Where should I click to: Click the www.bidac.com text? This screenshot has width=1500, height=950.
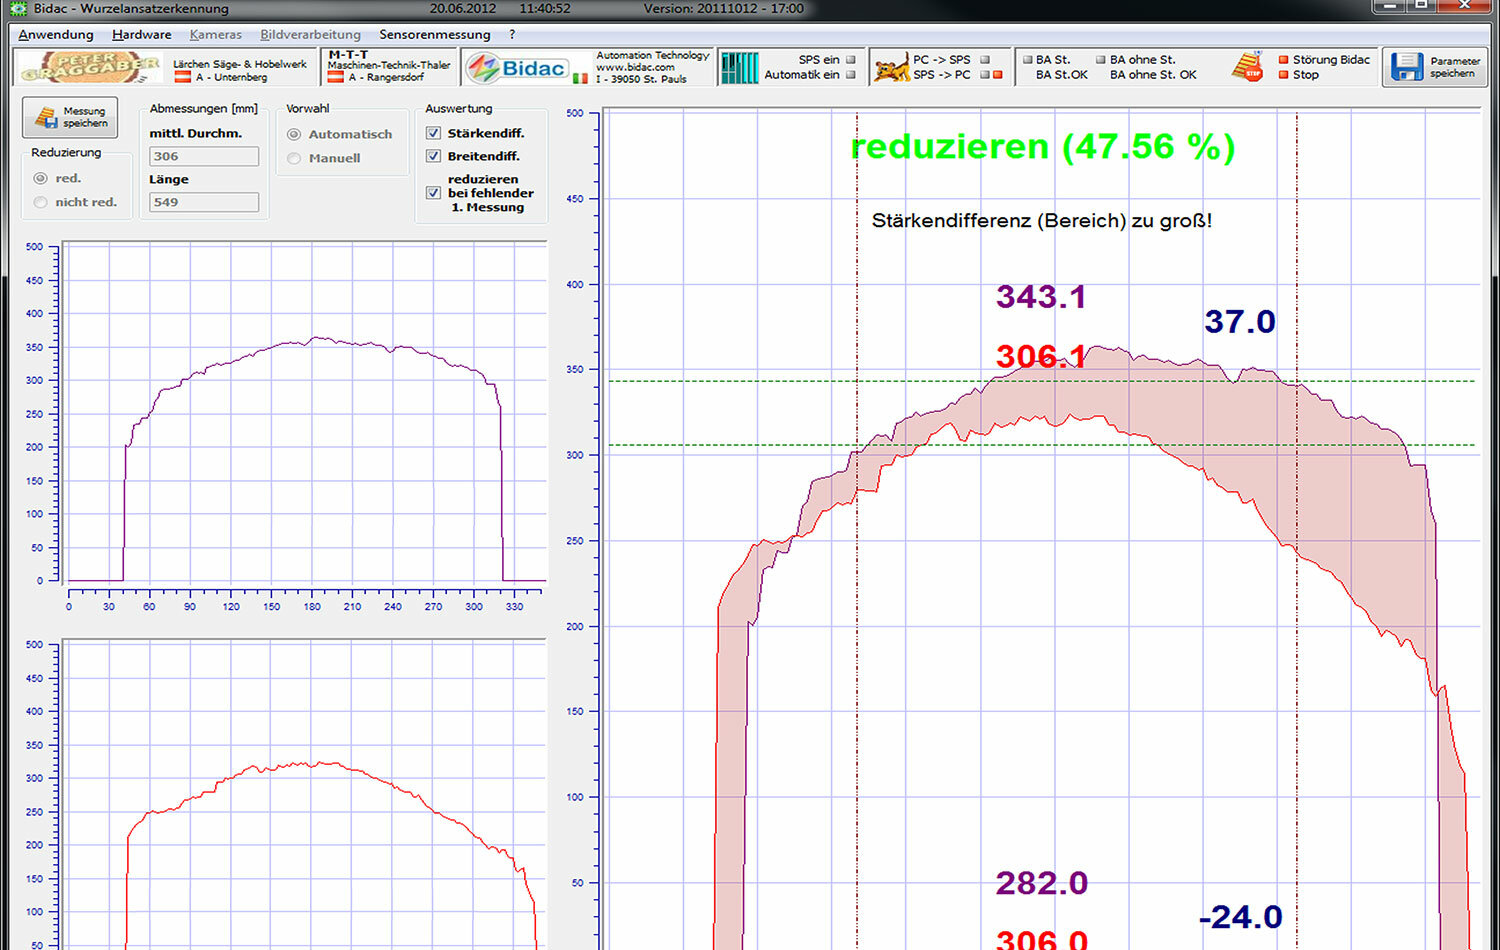[635, 67]
